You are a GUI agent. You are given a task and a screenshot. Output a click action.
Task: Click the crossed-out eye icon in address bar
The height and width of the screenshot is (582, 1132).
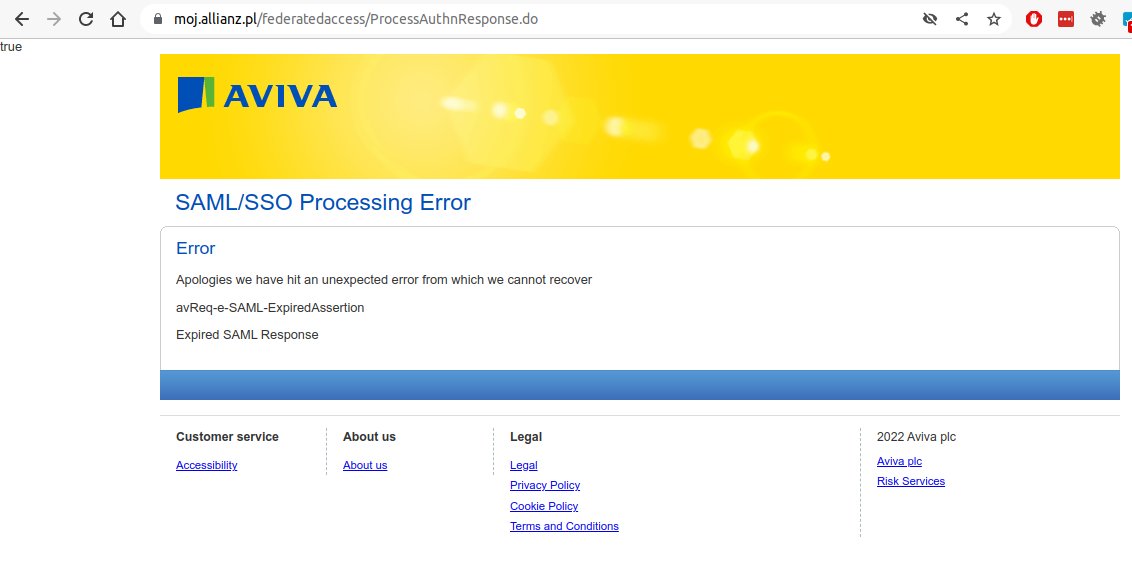(930, 19)
